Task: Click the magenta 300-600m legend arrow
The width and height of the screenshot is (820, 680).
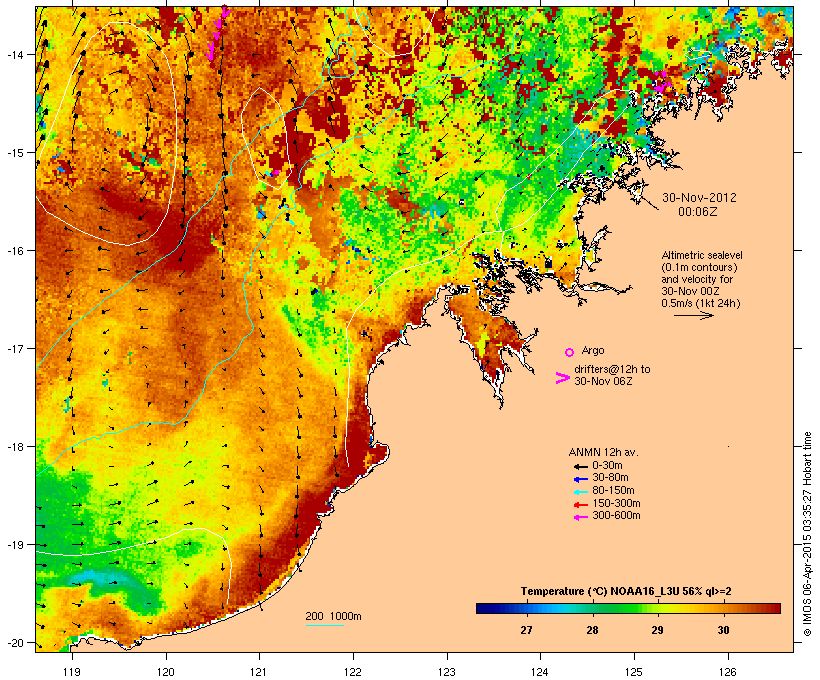Action: pyautogui.click(x=580, y=517)
